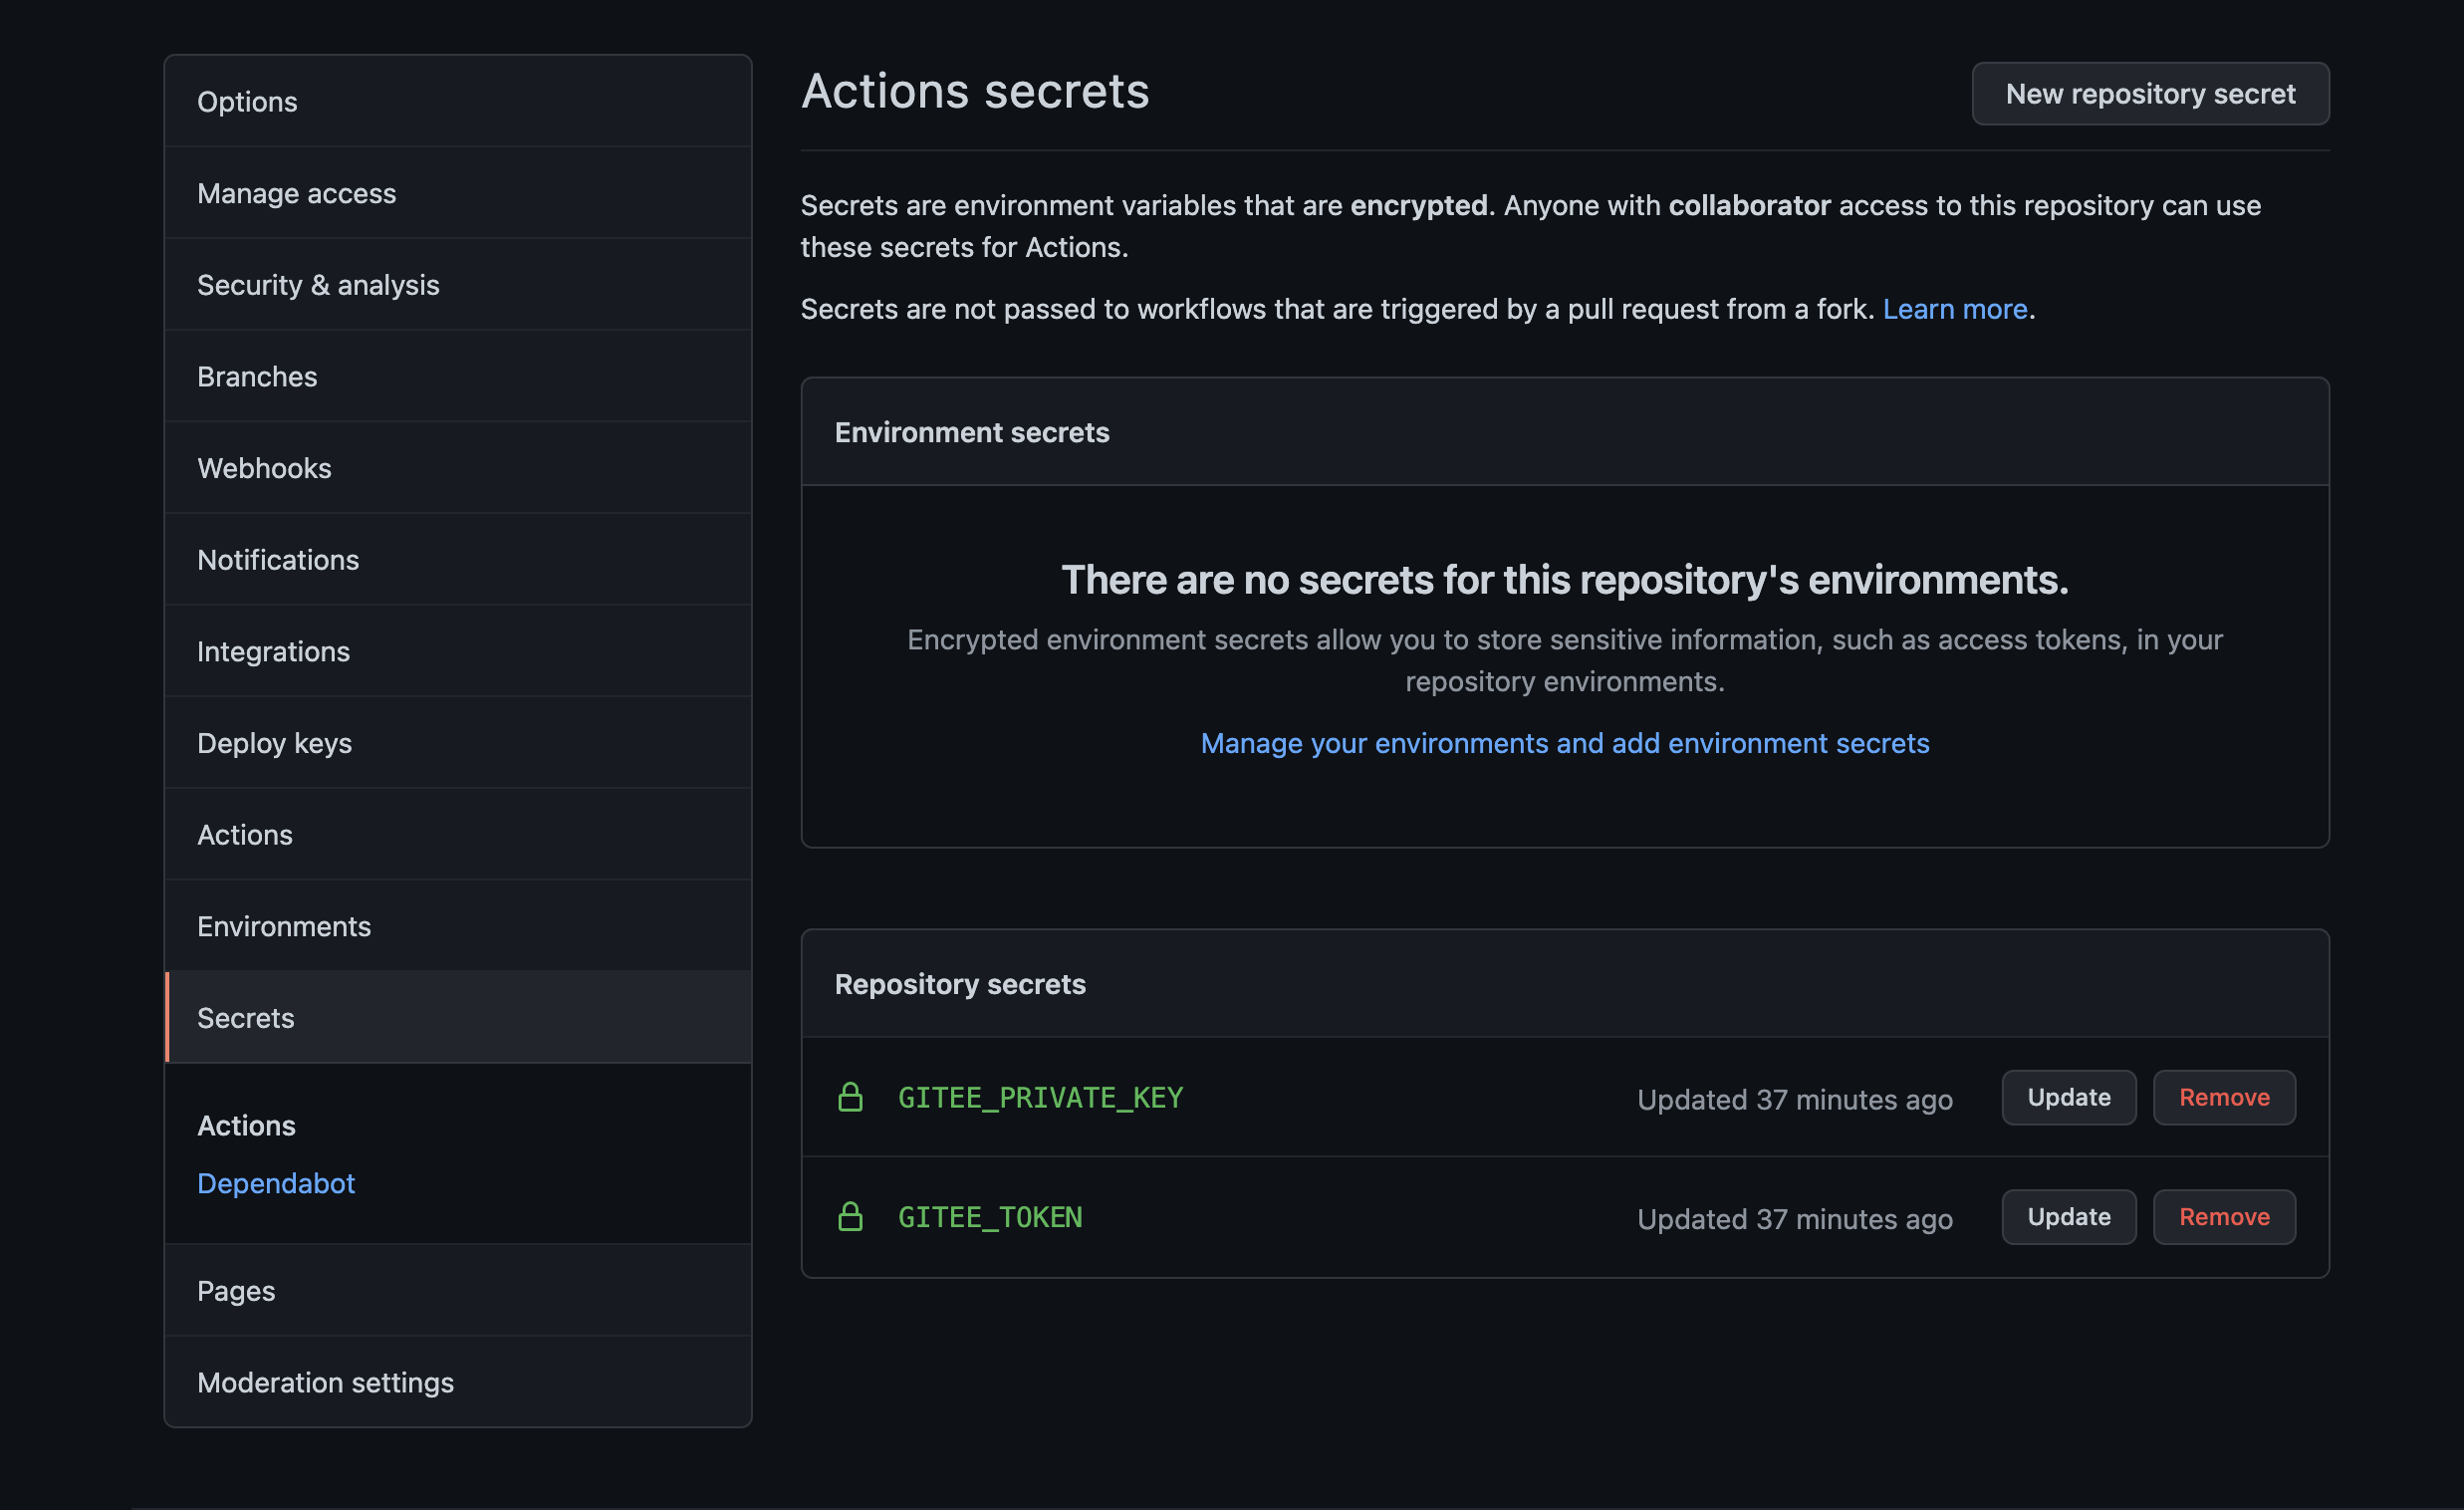Open the Pages settings section
2464x1510 pixels.
236,1290
